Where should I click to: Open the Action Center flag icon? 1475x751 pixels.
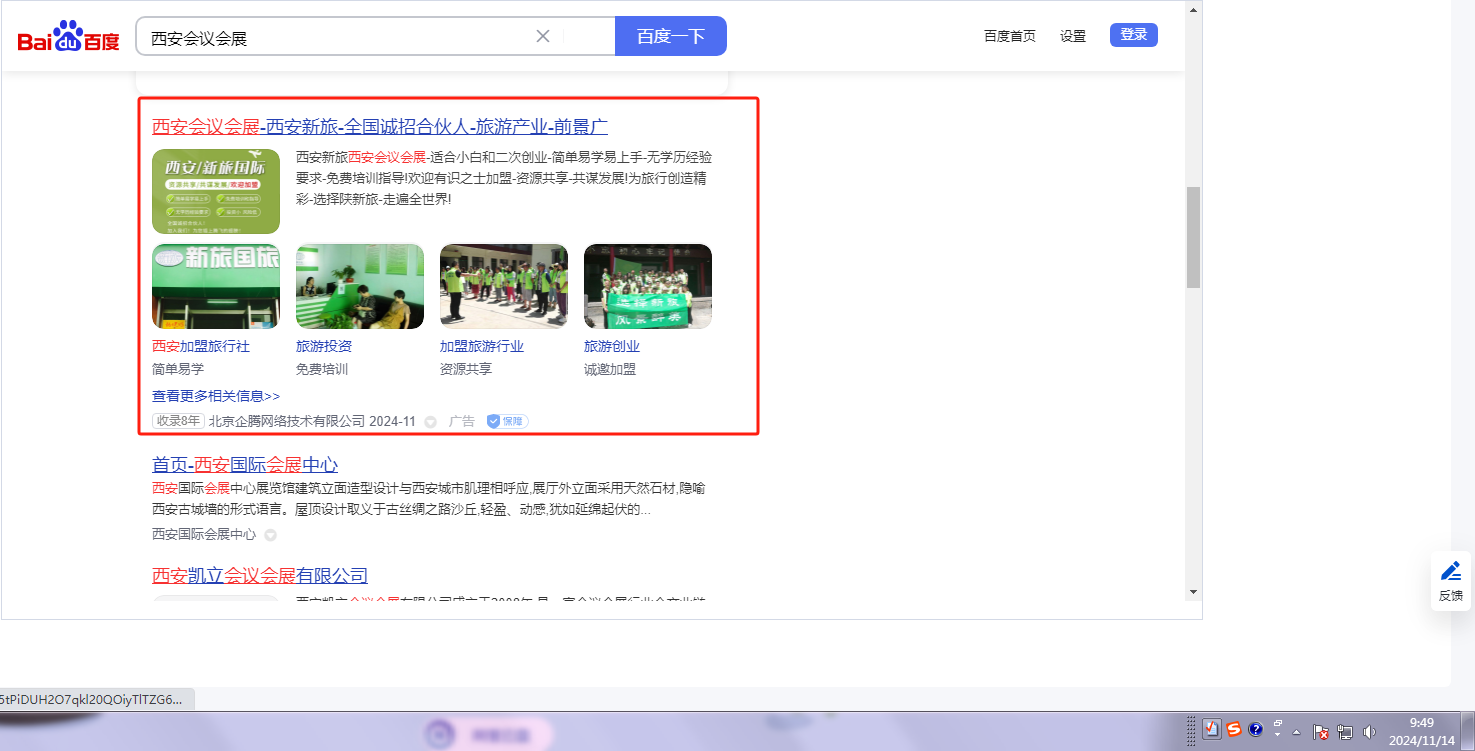[1320, 731]
